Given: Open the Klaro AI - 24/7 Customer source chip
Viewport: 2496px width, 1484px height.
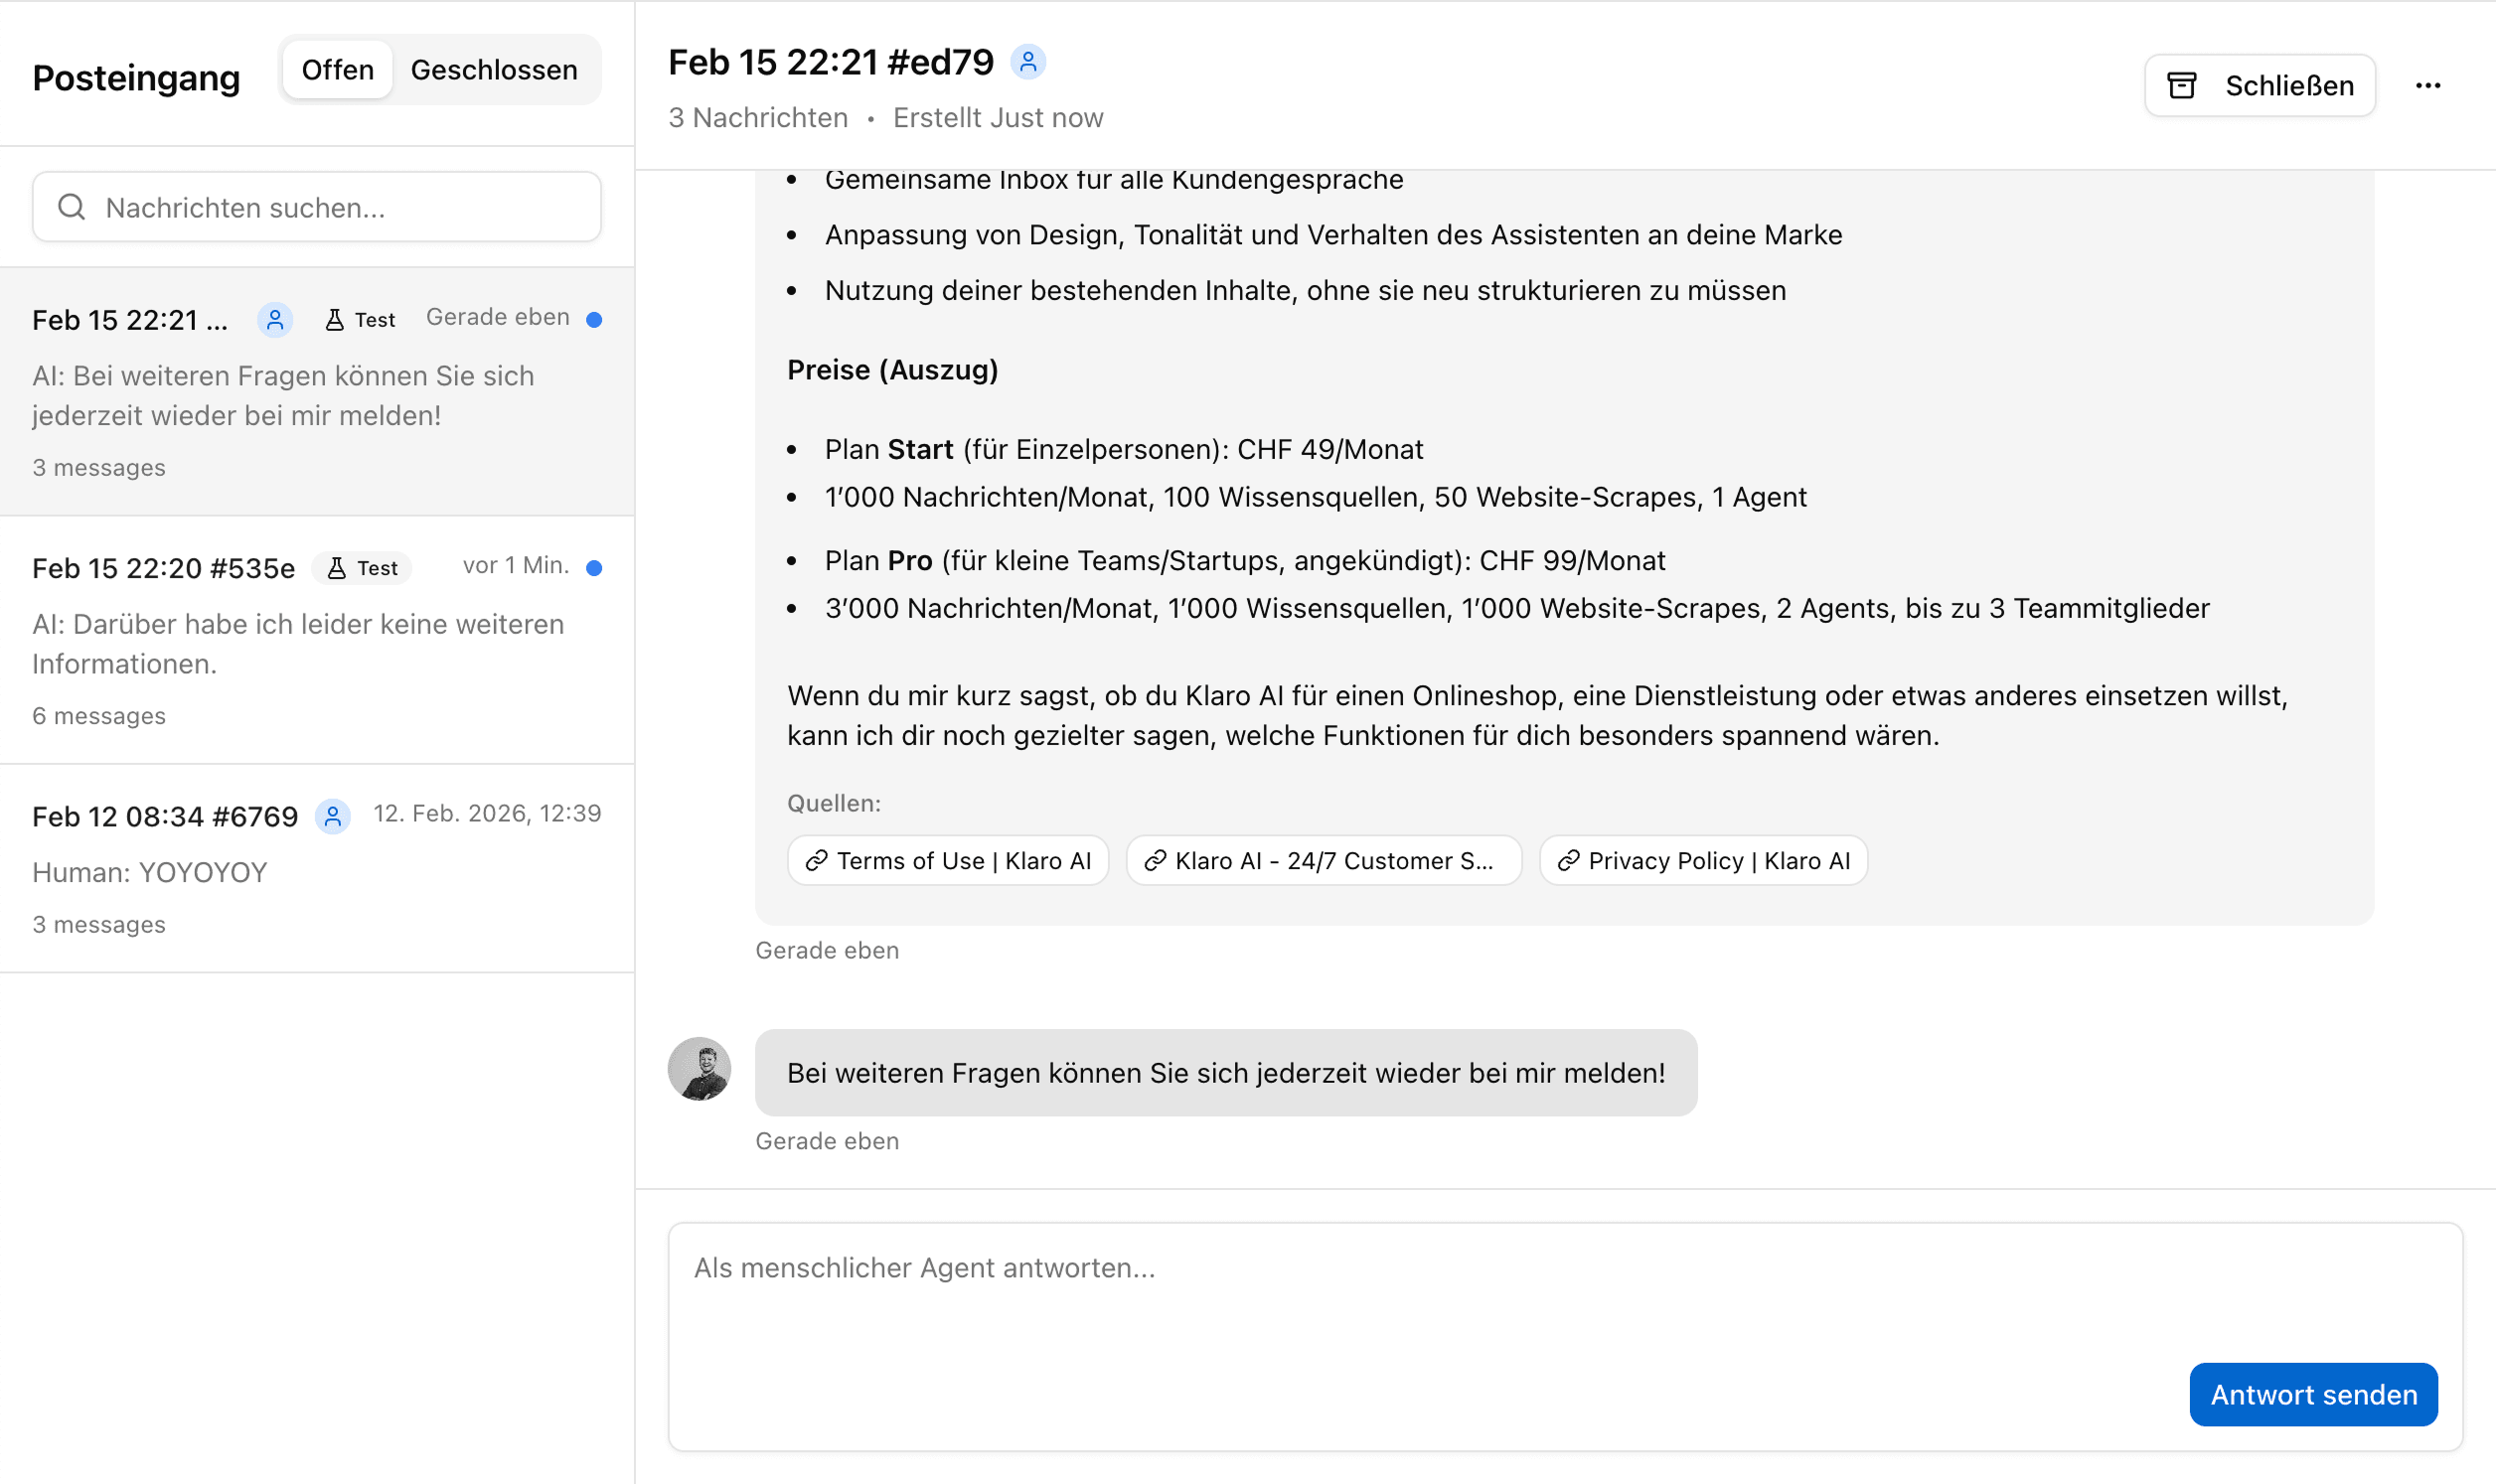Looking at the screenshot, I should [1323, 860].
